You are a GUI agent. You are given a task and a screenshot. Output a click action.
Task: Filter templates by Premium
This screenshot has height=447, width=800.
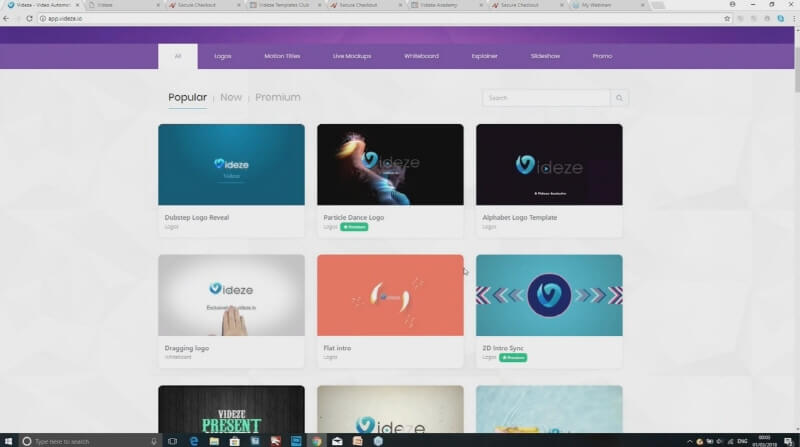(x=278, y=97)
